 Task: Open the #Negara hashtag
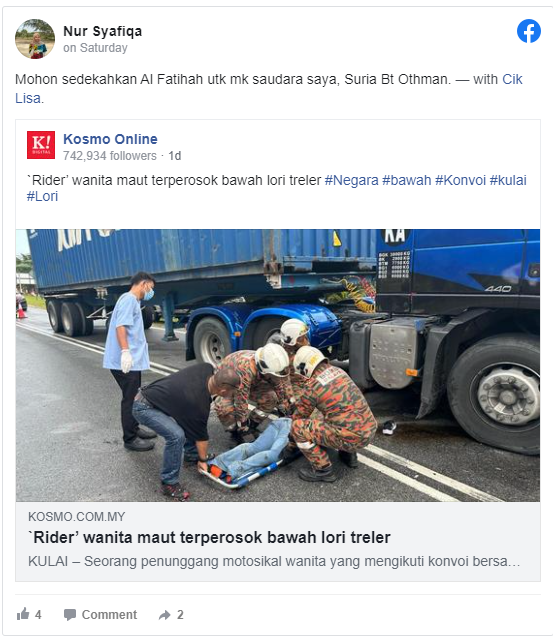point(352,180)
